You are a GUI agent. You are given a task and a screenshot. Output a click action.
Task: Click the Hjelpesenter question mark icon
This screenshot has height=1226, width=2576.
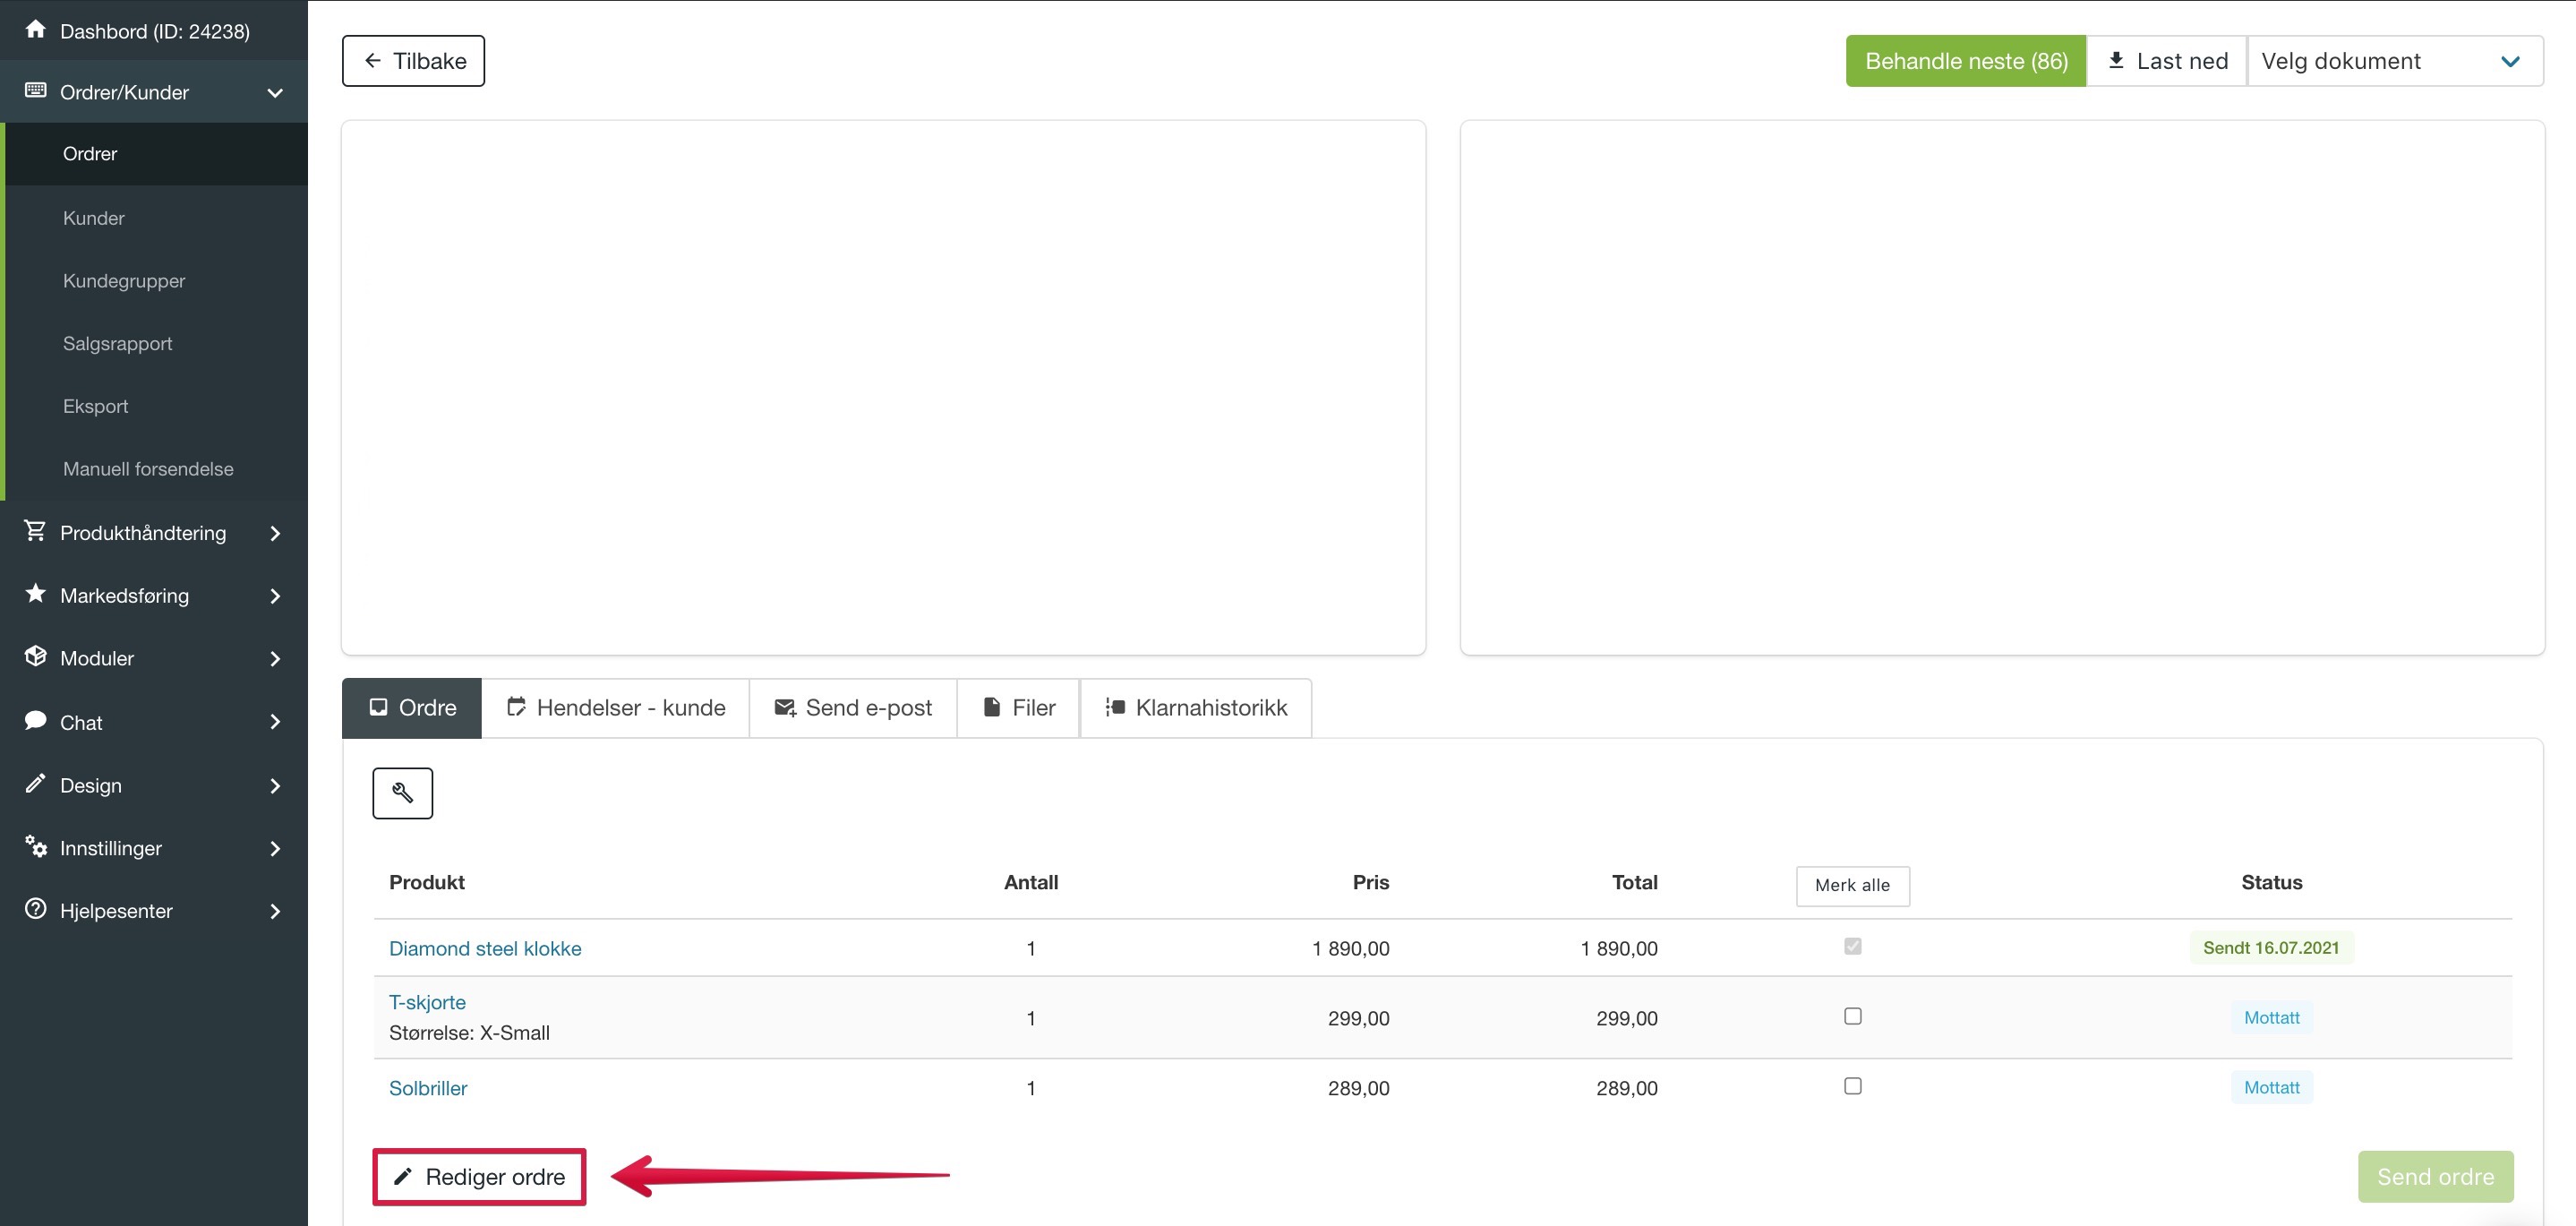[36, 909]
